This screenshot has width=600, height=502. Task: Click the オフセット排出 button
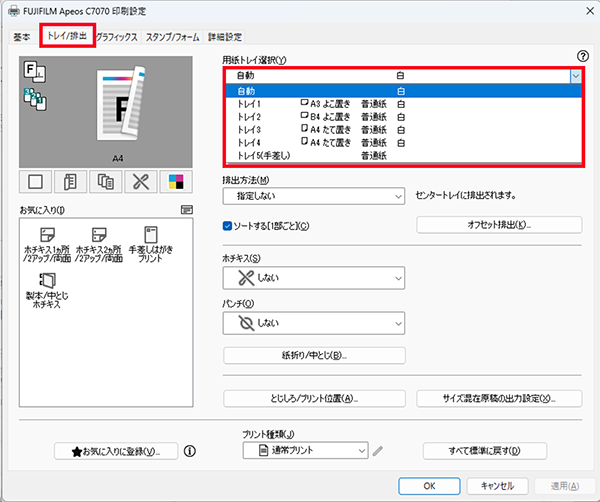[x=499, y=225]
